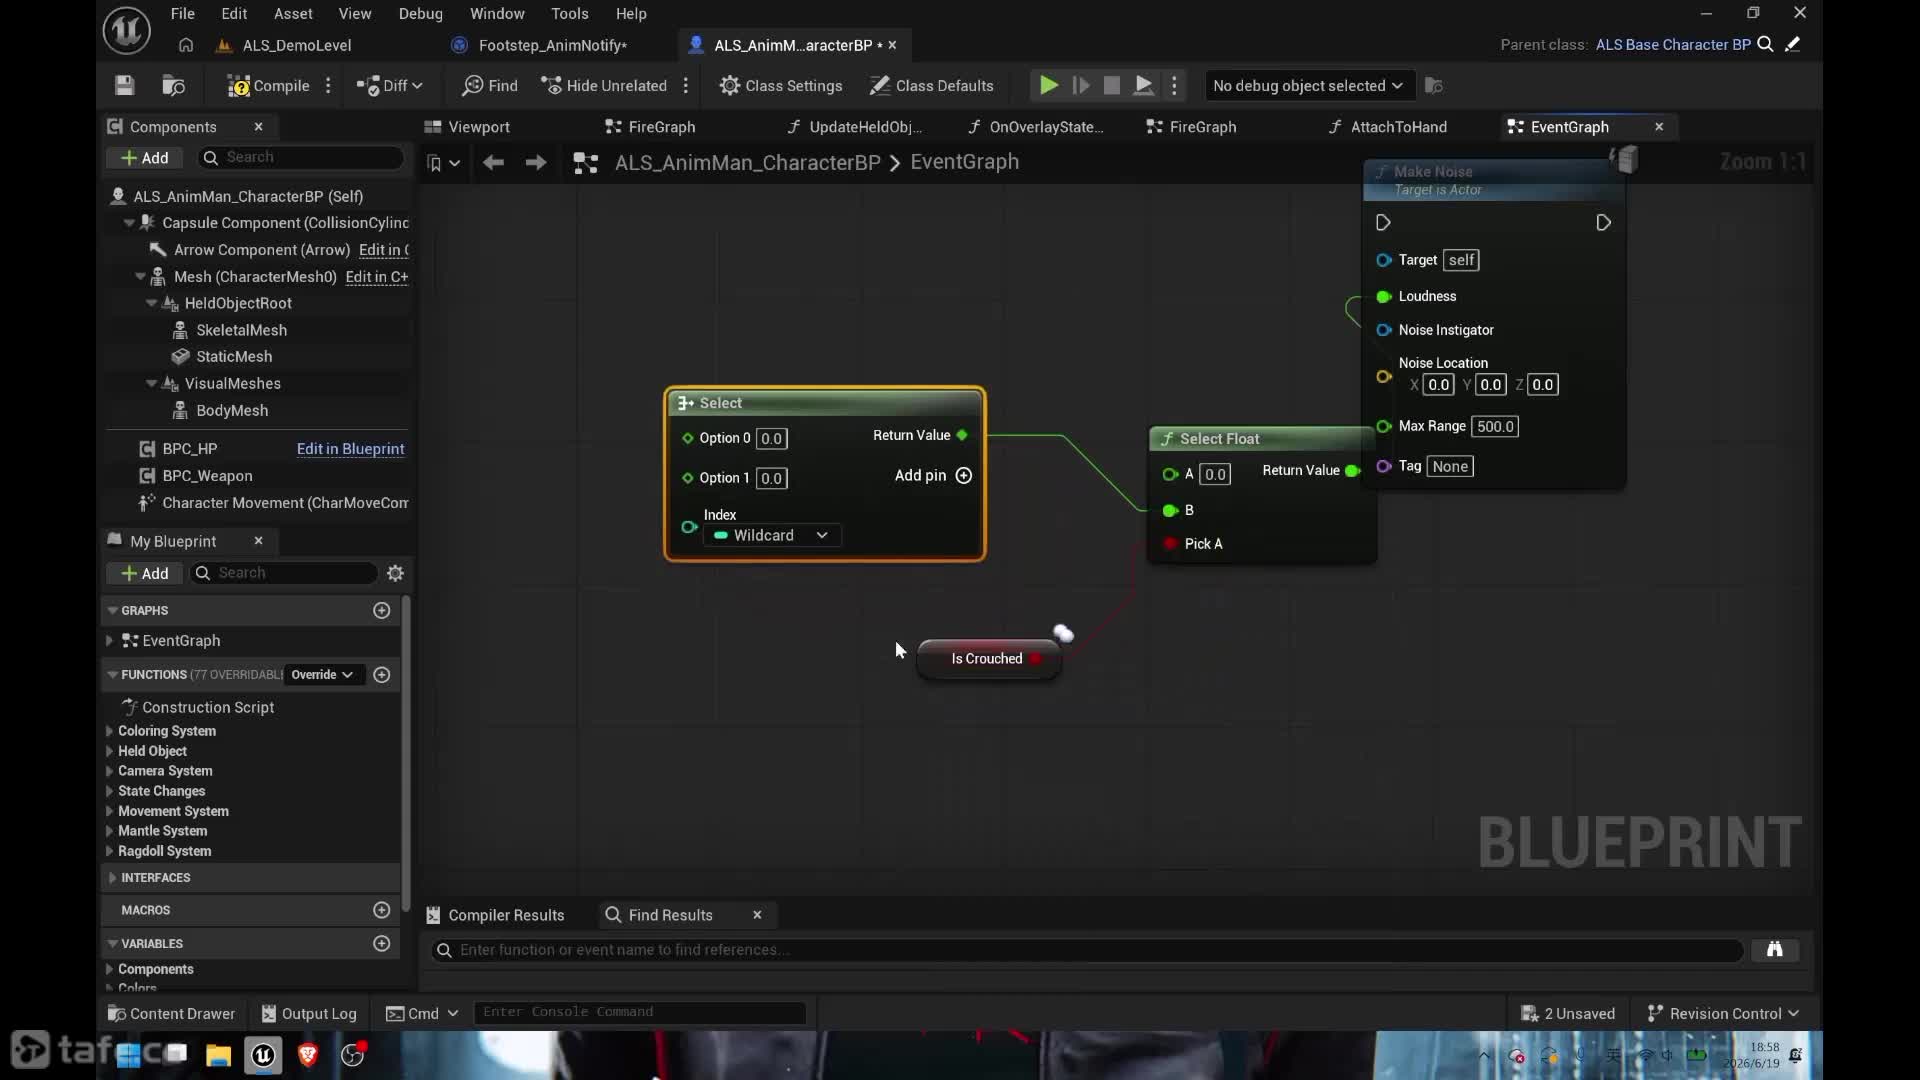This screenshot has width=1920, height=1080.
Task: Add a new component
Action: (145, 158)
